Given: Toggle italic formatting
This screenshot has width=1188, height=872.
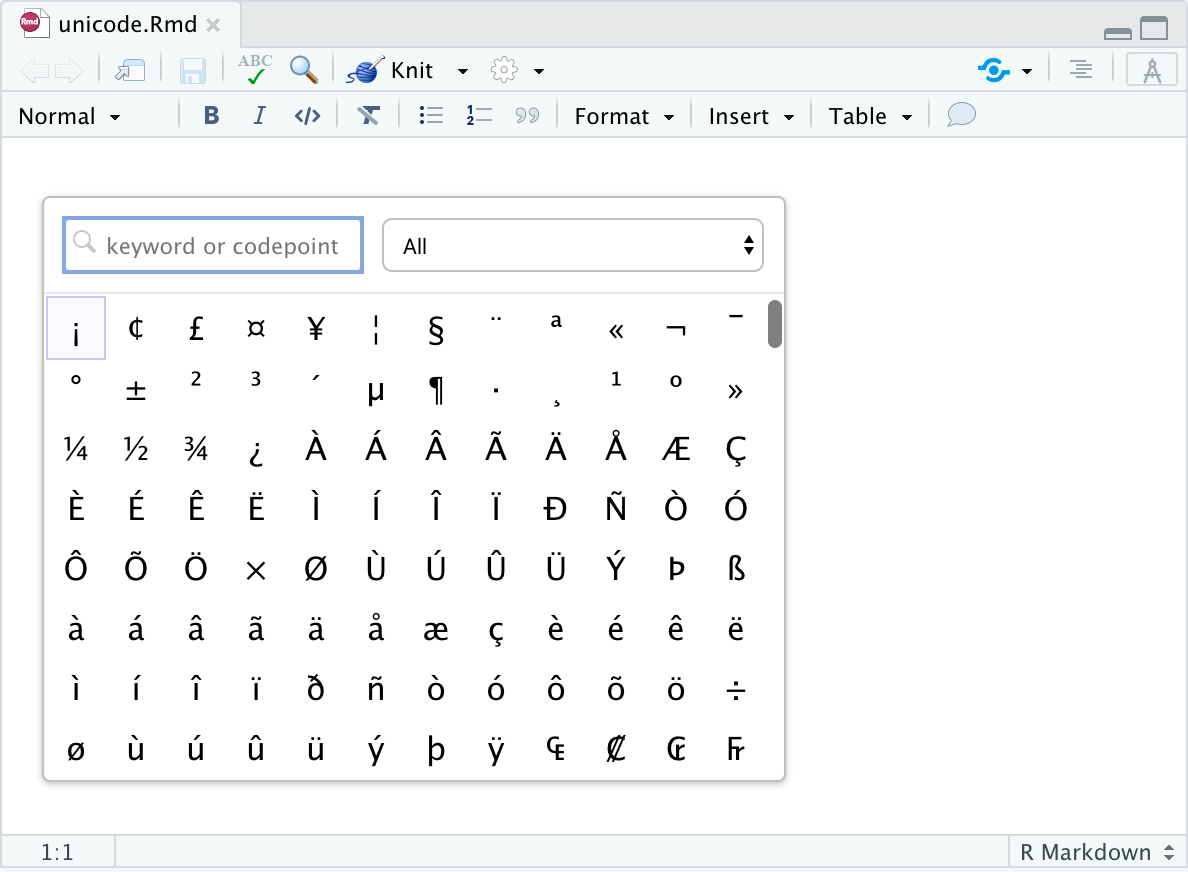Looking at the screenshot, I should [258, 115].
